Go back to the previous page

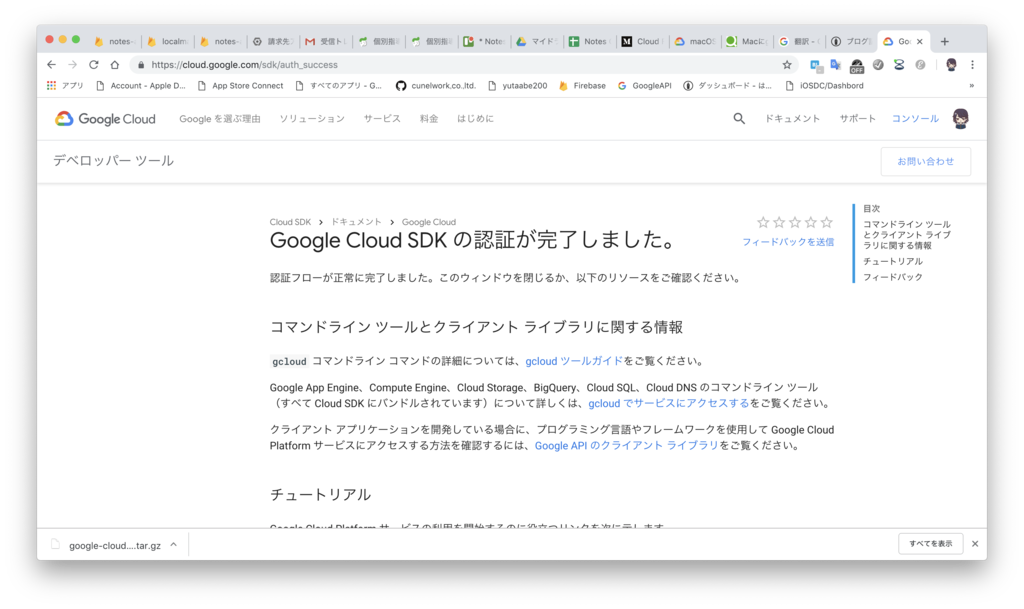[x=52, y=65]
